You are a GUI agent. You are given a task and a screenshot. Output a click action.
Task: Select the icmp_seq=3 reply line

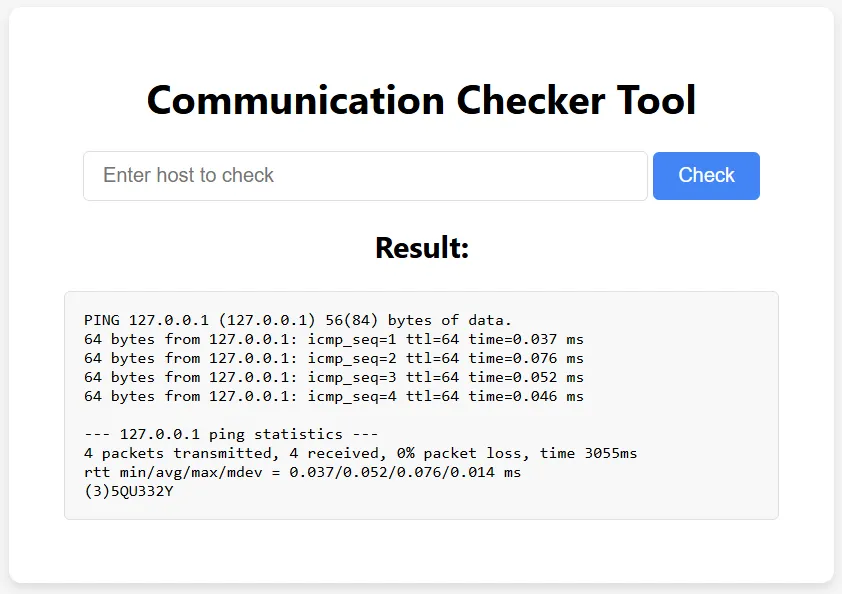coord(333,377)
